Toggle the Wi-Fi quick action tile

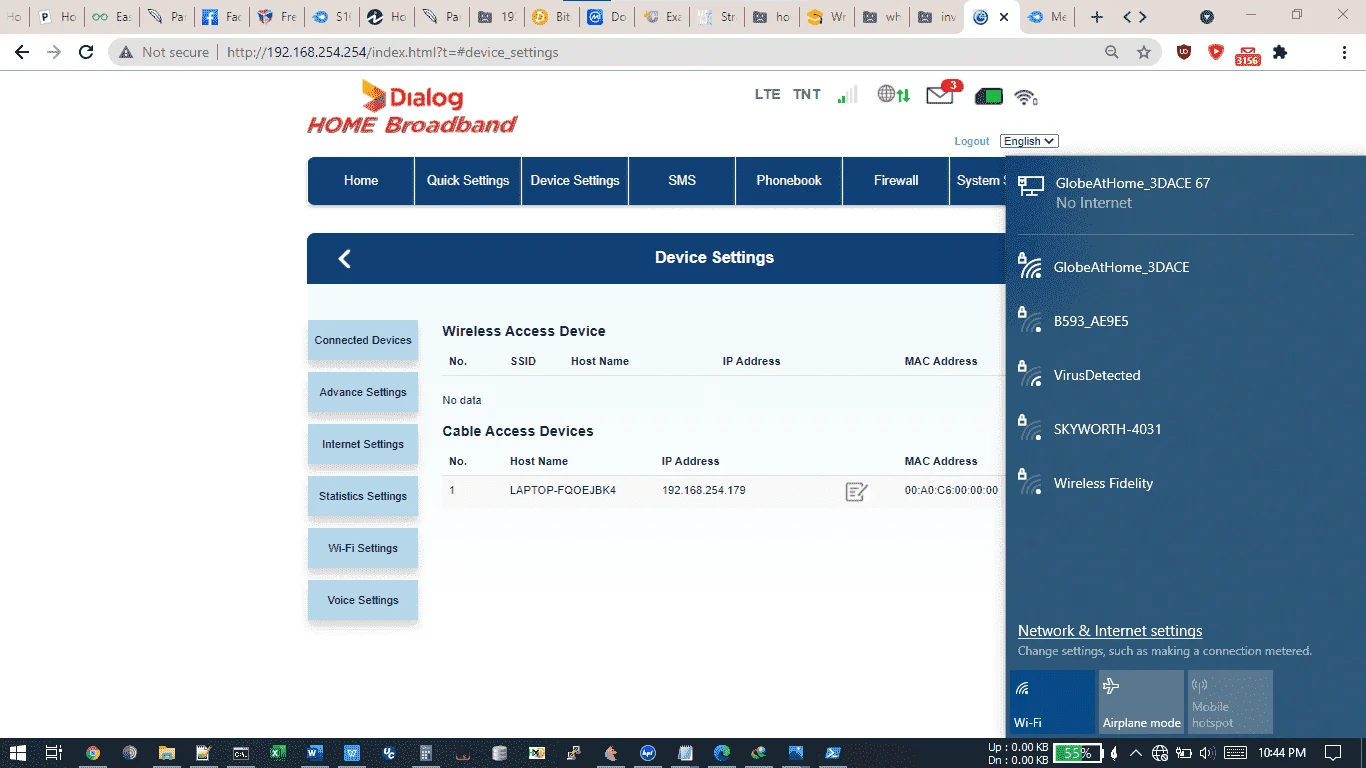click(x=1053, y=702)
